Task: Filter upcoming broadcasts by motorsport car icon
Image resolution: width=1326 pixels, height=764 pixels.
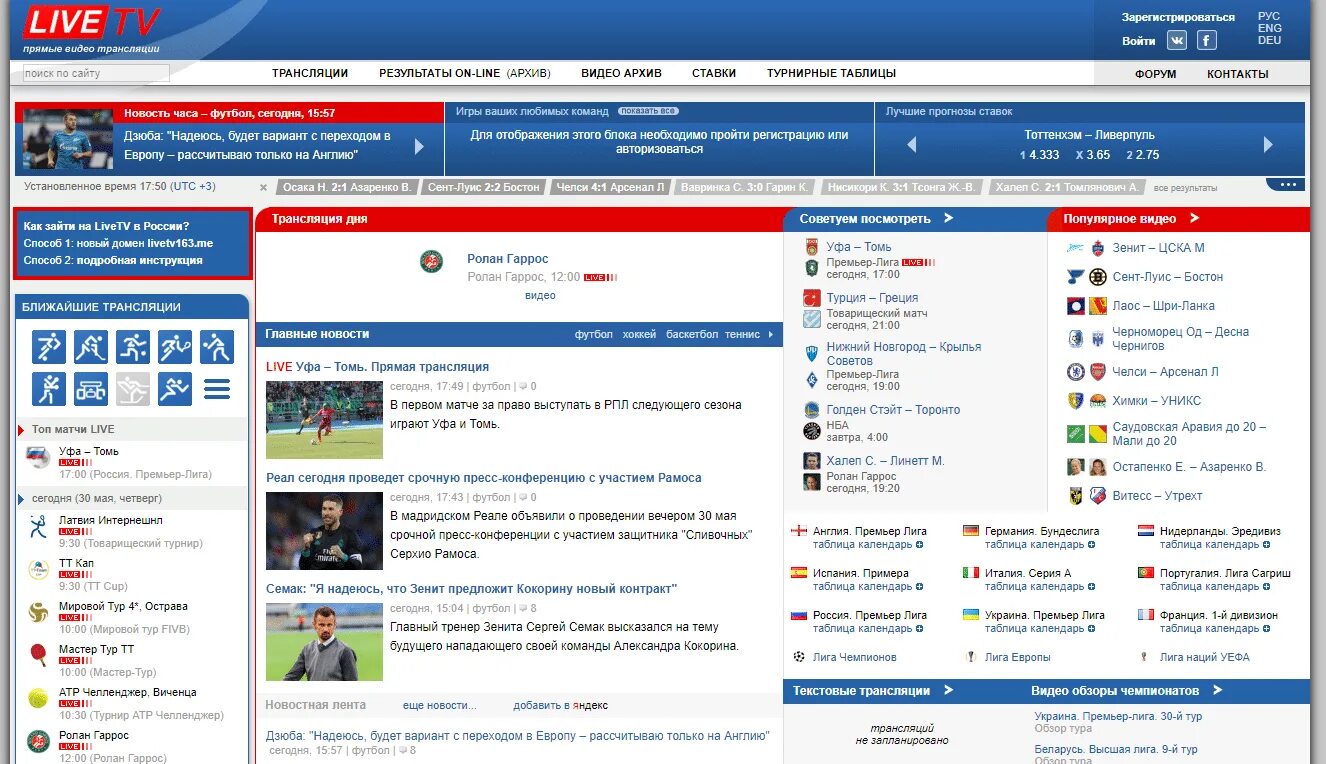Action: click(x=91, y=389)
